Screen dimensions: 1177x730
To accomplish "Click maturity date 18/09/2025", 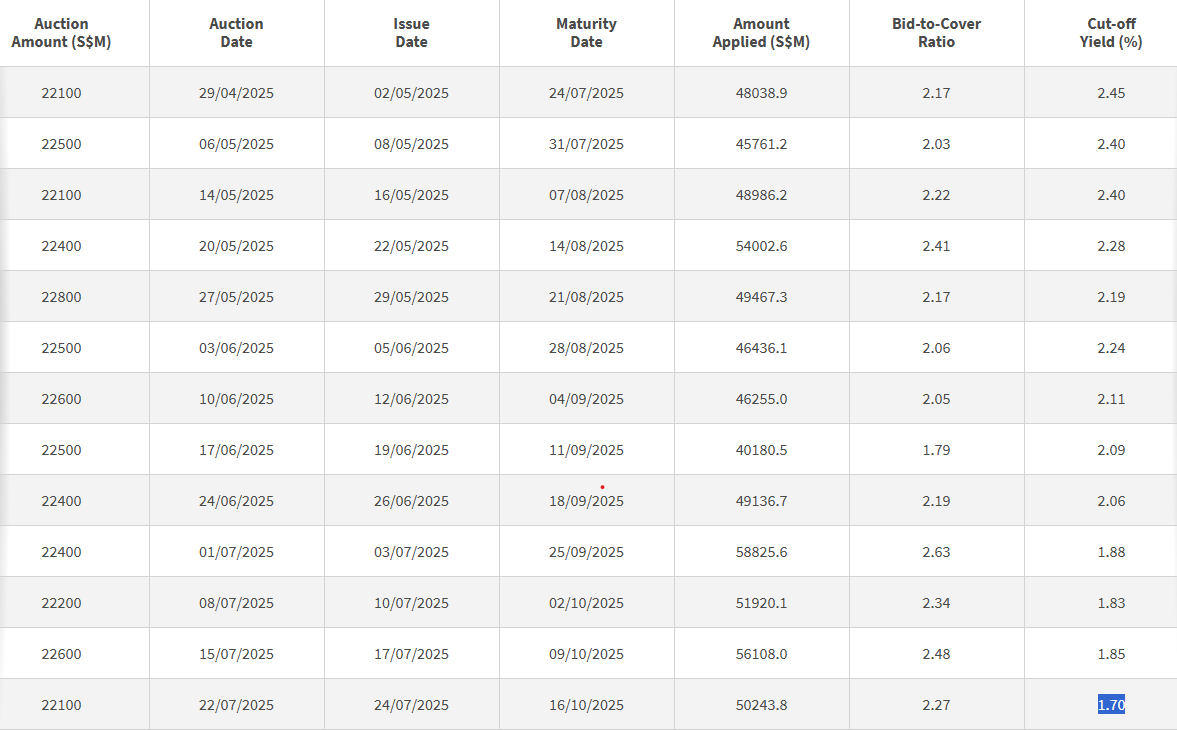I will pyautogui.click(x=586, y=501).
